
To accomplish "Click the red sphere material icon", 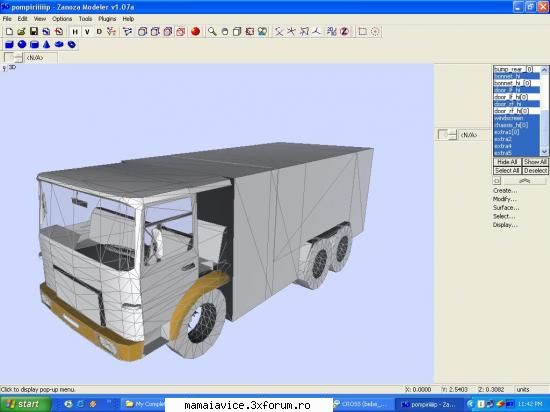I will tap(196, 32).
